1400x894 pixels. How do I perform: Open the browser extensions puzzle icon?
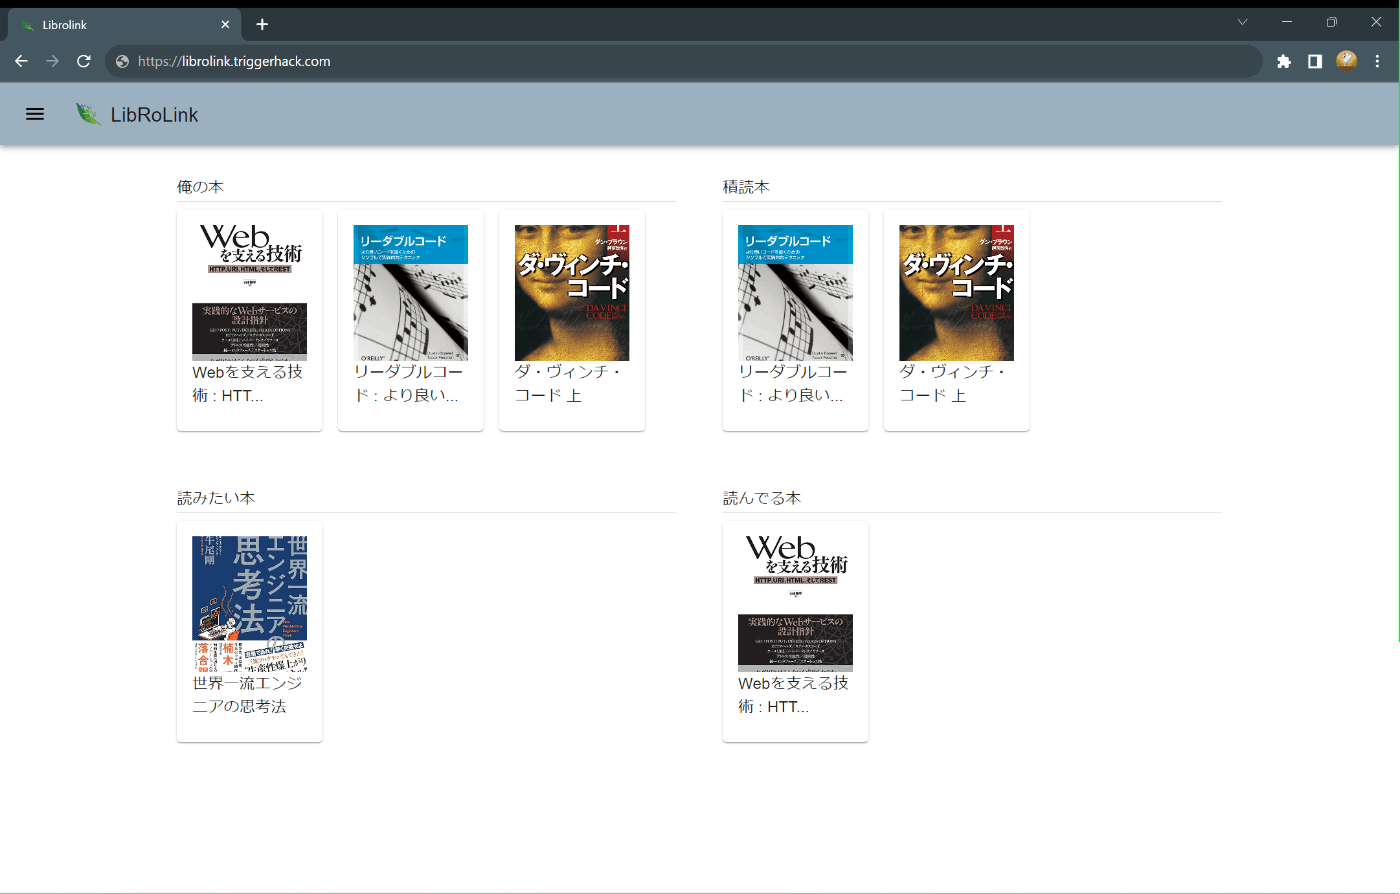tap(1284, 61)
